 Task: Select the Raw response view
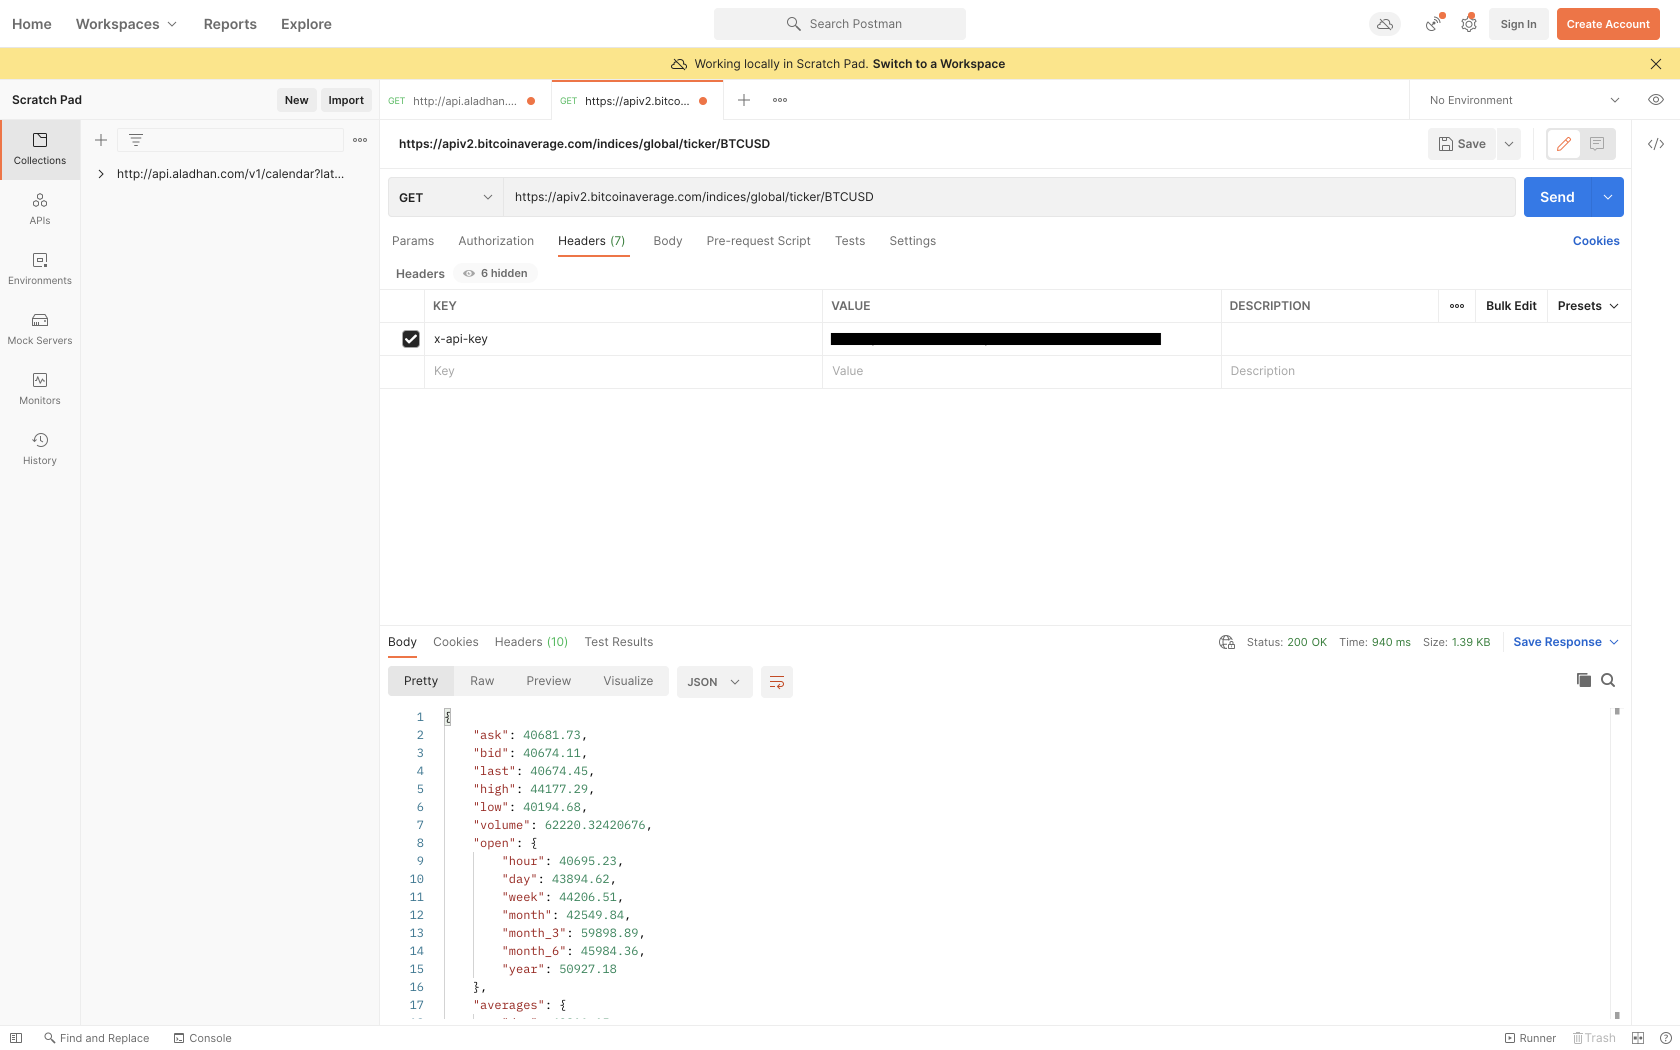[482, 681]
